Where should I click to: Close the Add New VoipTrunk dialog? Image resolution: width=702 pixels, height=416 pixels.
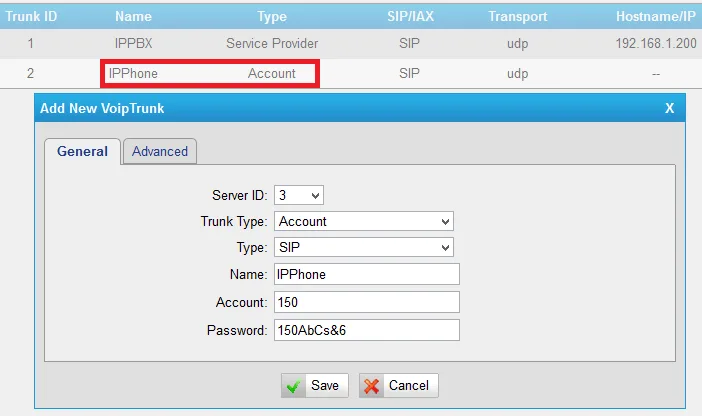coord(669,108)
